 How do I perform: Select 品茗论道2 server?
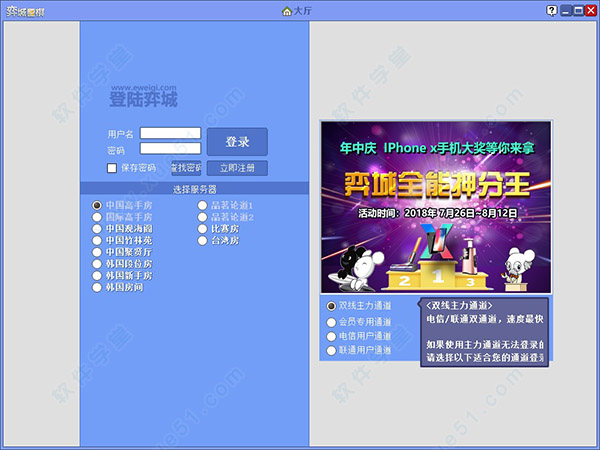coord(202,217)
